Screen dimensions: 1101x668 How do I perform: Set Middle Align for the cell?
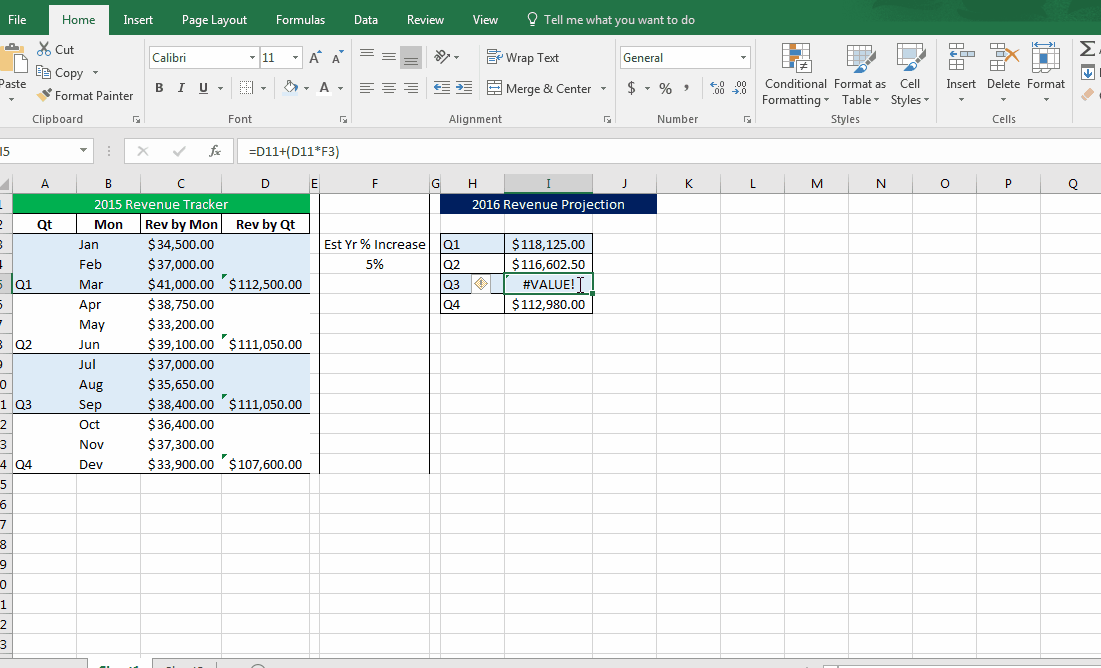coord(389,57)
